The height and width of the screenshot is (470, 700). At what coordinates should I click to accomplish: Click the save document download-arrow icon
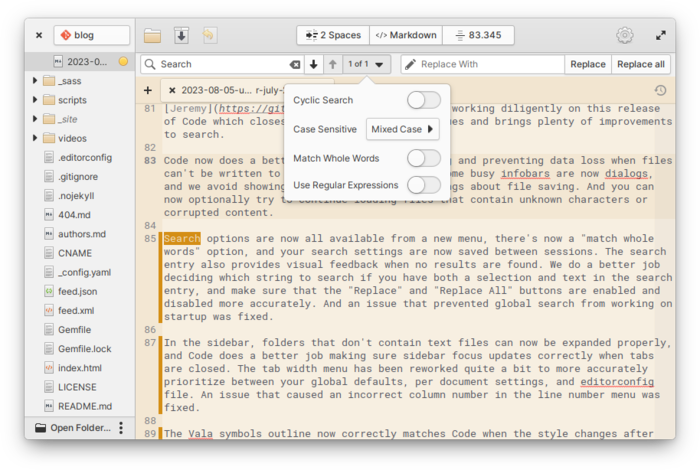pos(181,36)
